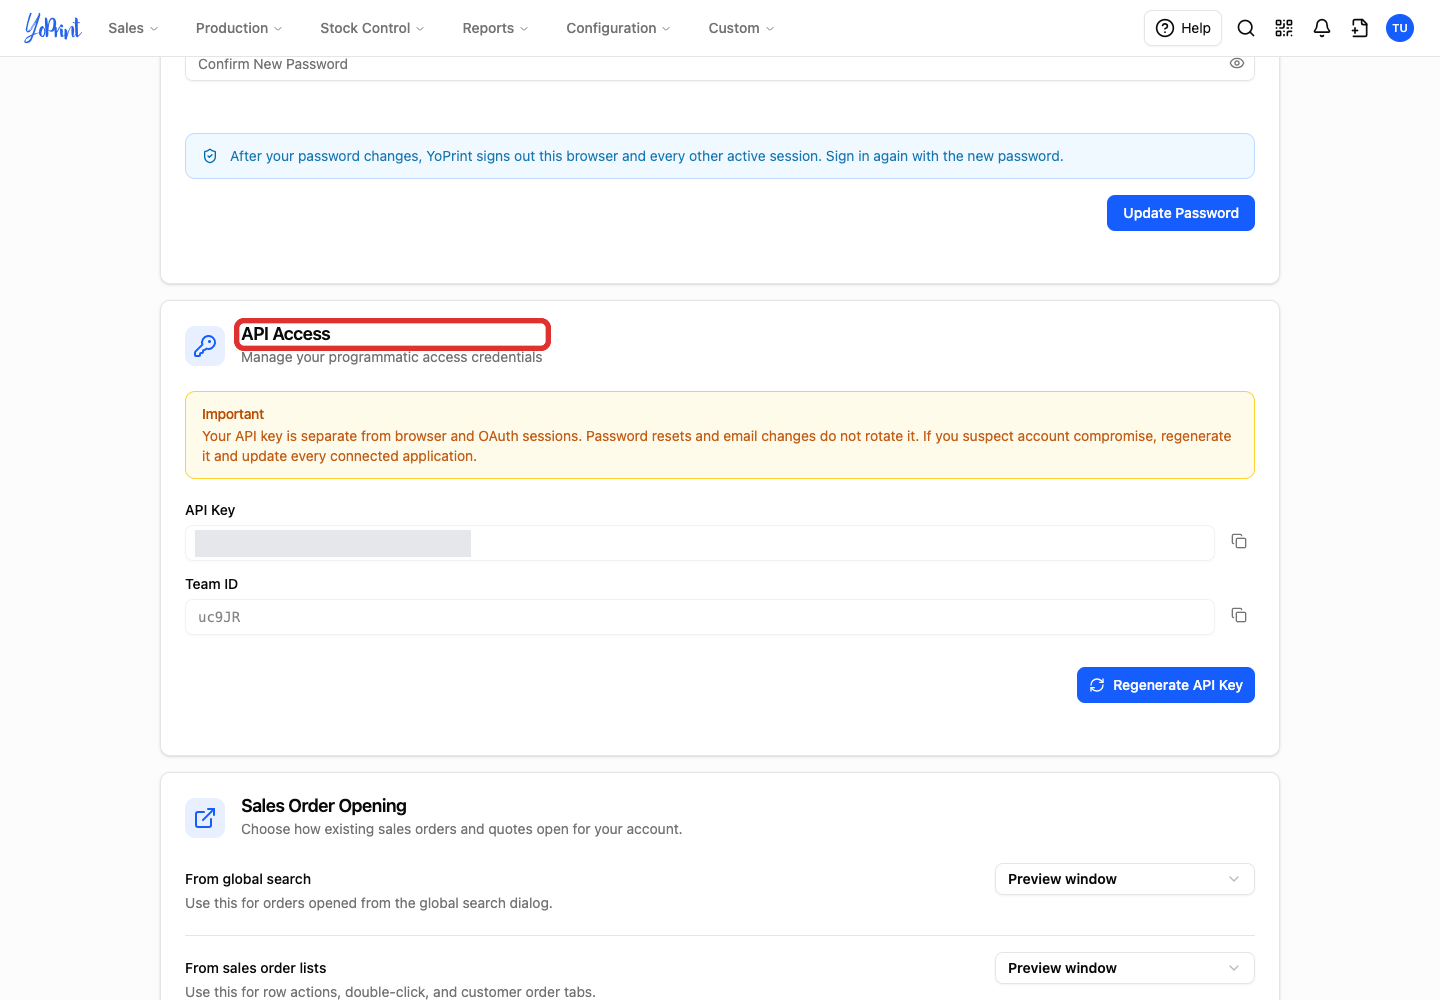The image size is (1440, 1000).
Task: Click the Sales Order Opening heading
Action: (x=324, y=806)
